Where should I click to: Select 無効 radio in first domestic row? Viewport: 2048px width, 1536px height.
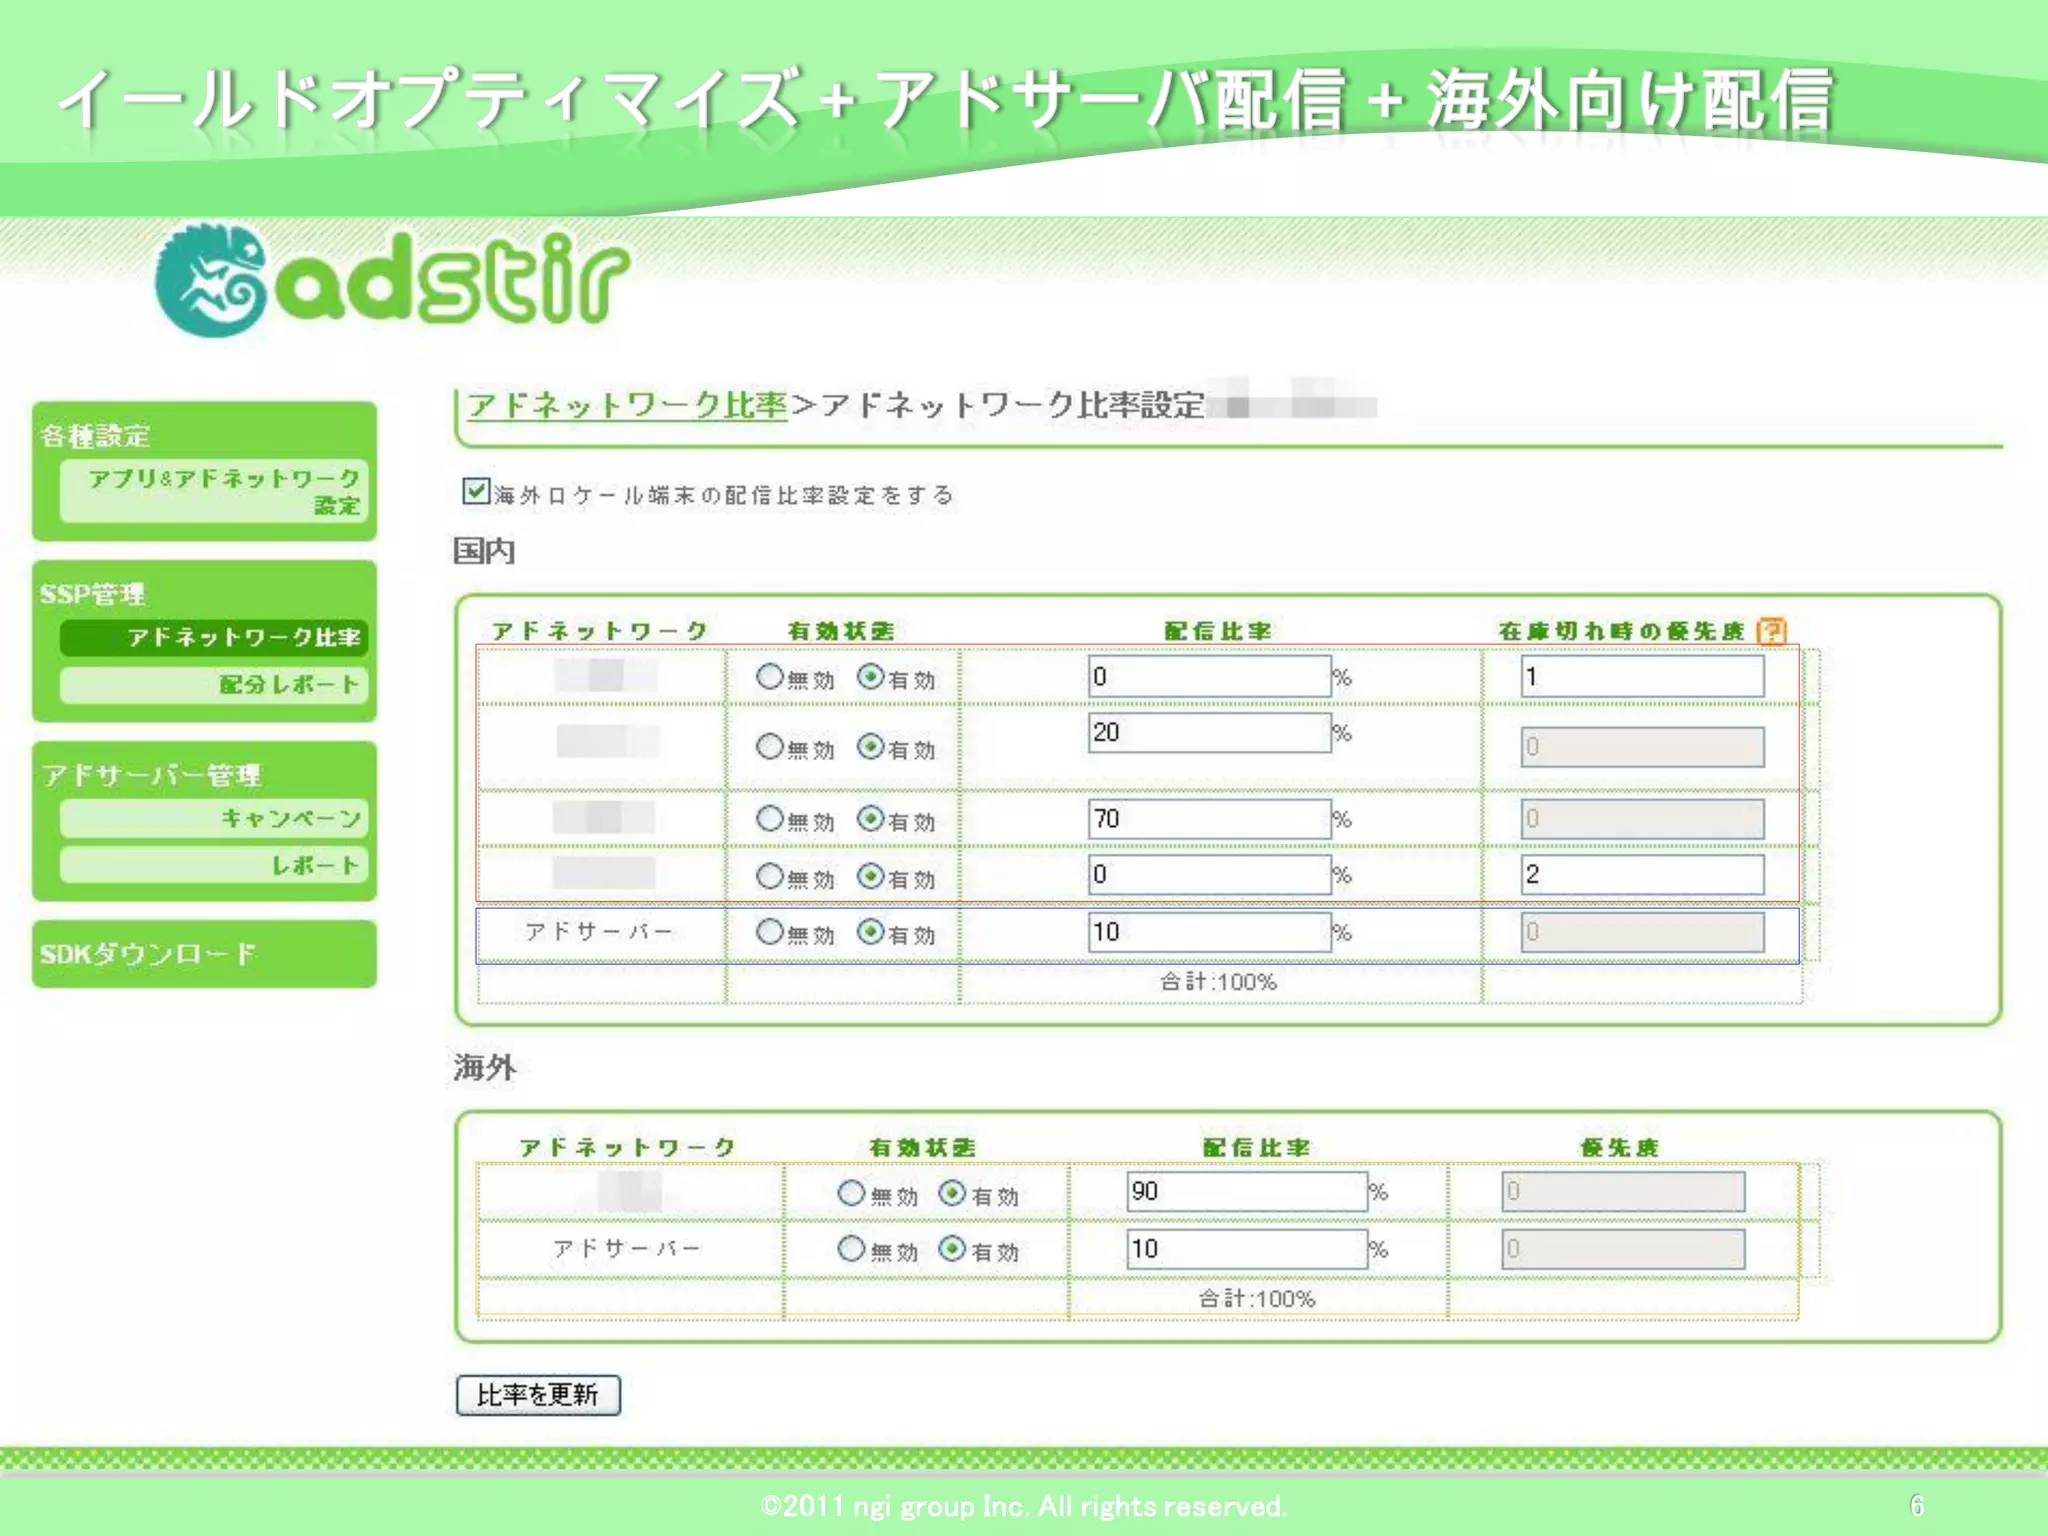pos(769,677)
